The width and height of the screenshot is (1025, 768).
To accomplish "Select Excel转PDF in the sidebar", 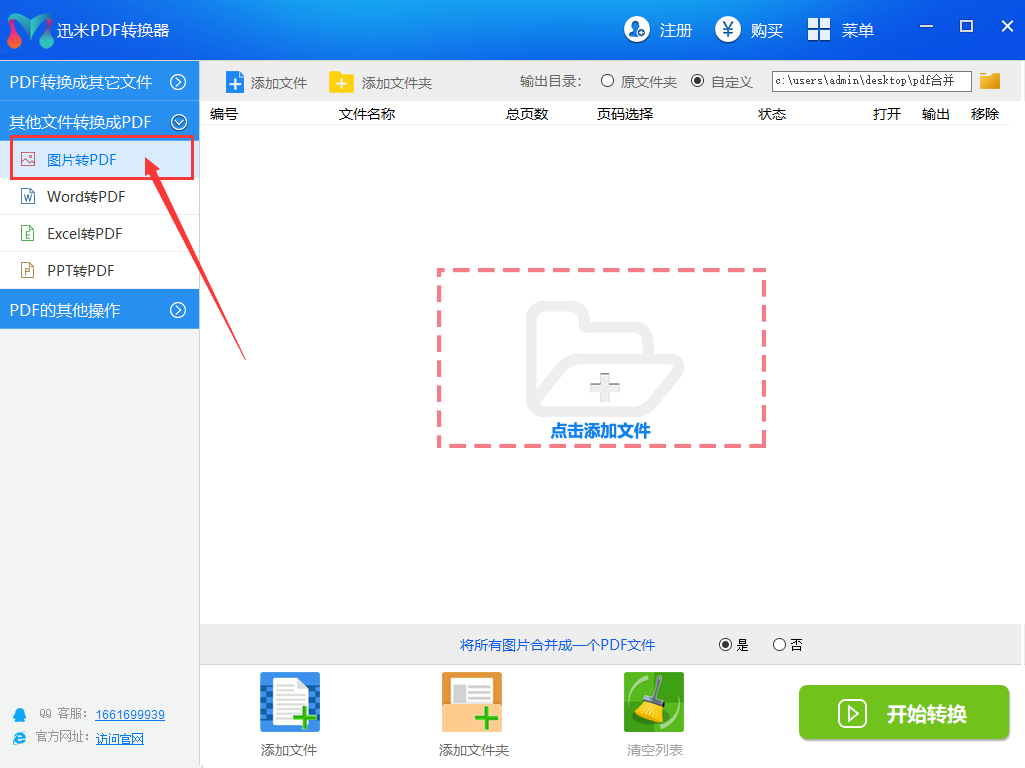I will pos(84,234).
